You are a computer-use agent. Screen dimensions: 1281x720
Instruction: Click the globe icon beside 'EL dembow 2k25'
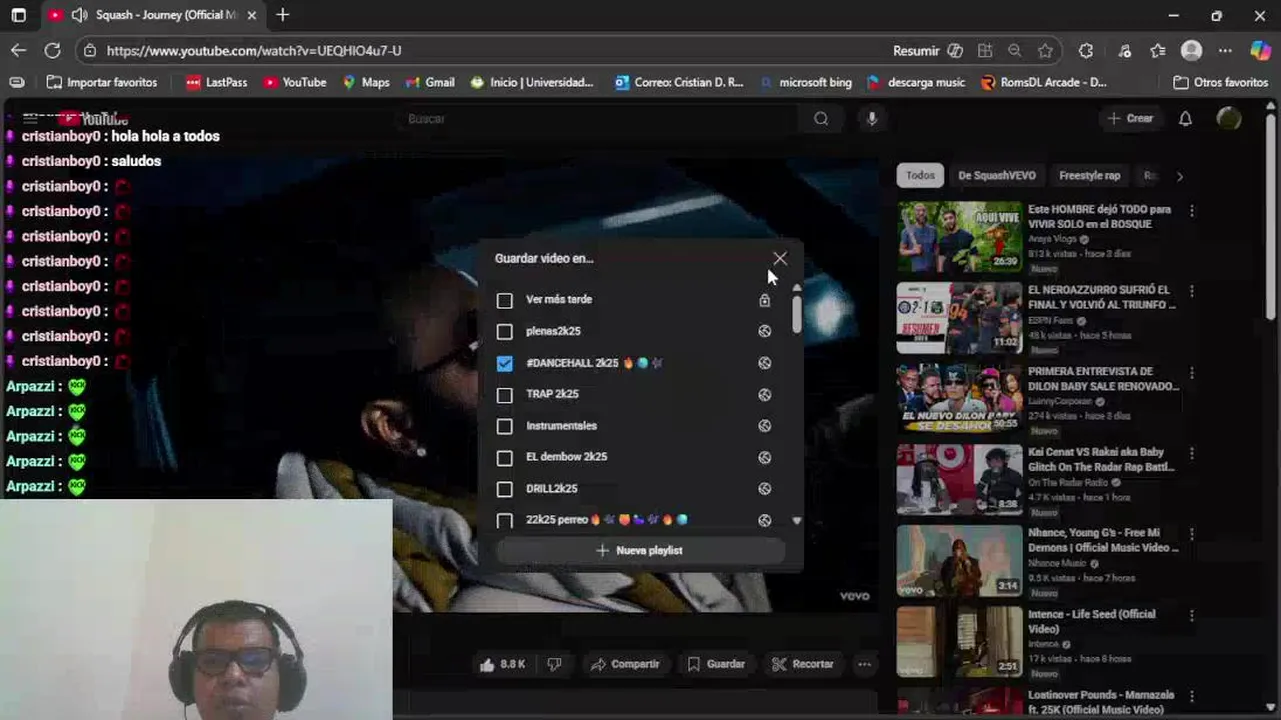[x=765, y=457]
